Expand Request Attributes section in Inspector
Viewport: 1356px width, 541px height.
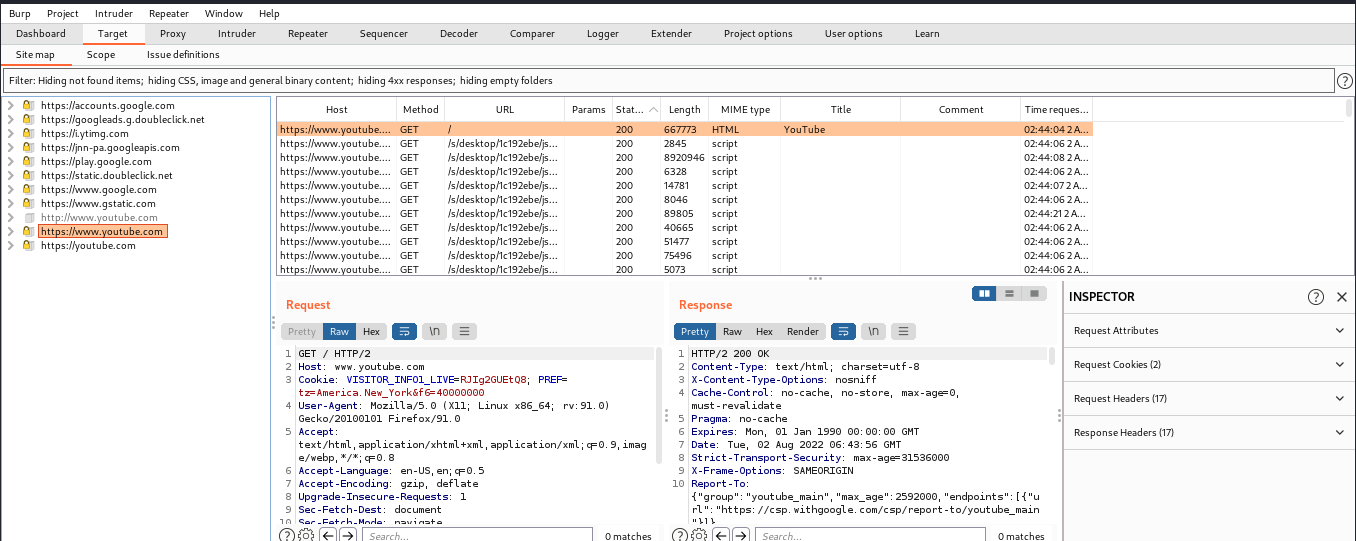click(x=1209, y=330)
